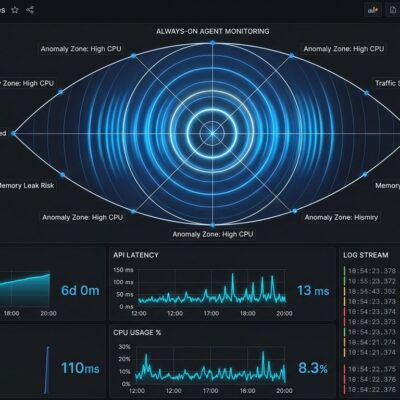
Task: Select log entry 10:54:21.374
Action: pos(372,352)
